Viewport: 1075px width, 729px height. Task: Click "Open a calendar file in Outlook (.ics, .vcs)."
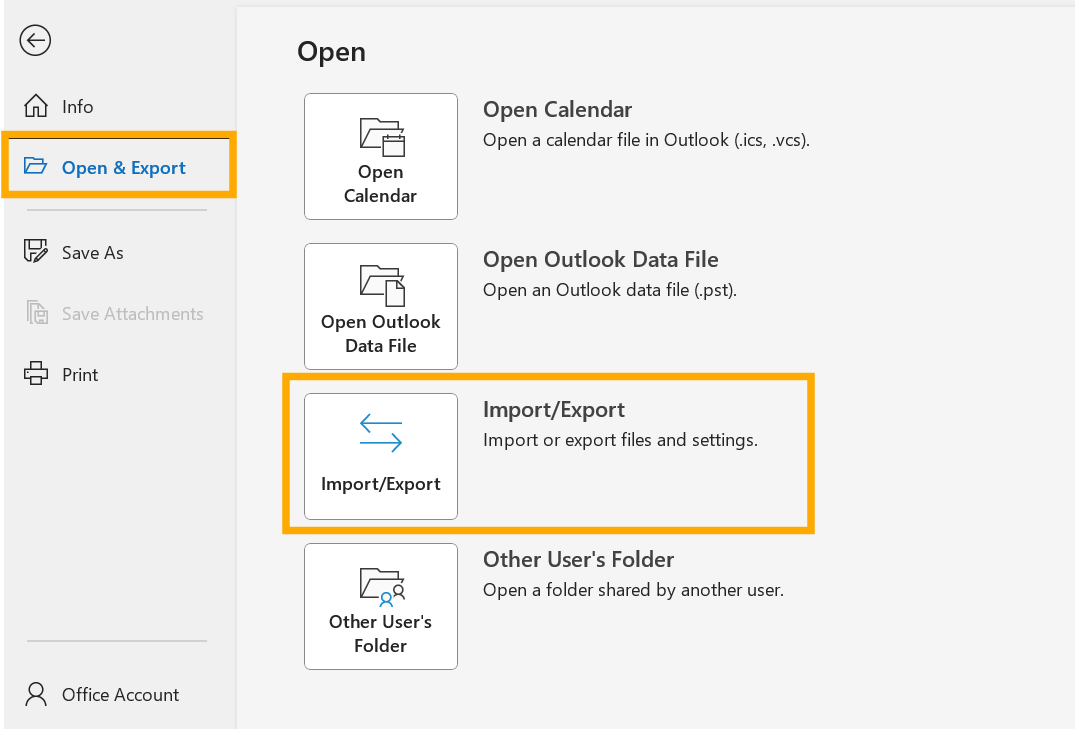647,140
